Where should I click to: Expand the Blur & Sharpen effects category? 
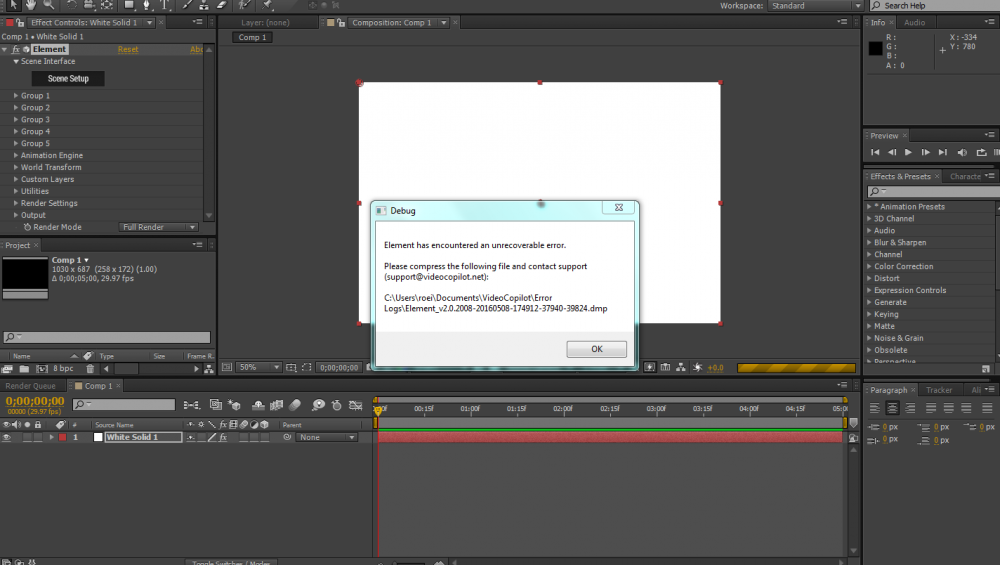[x=869, y=243]
